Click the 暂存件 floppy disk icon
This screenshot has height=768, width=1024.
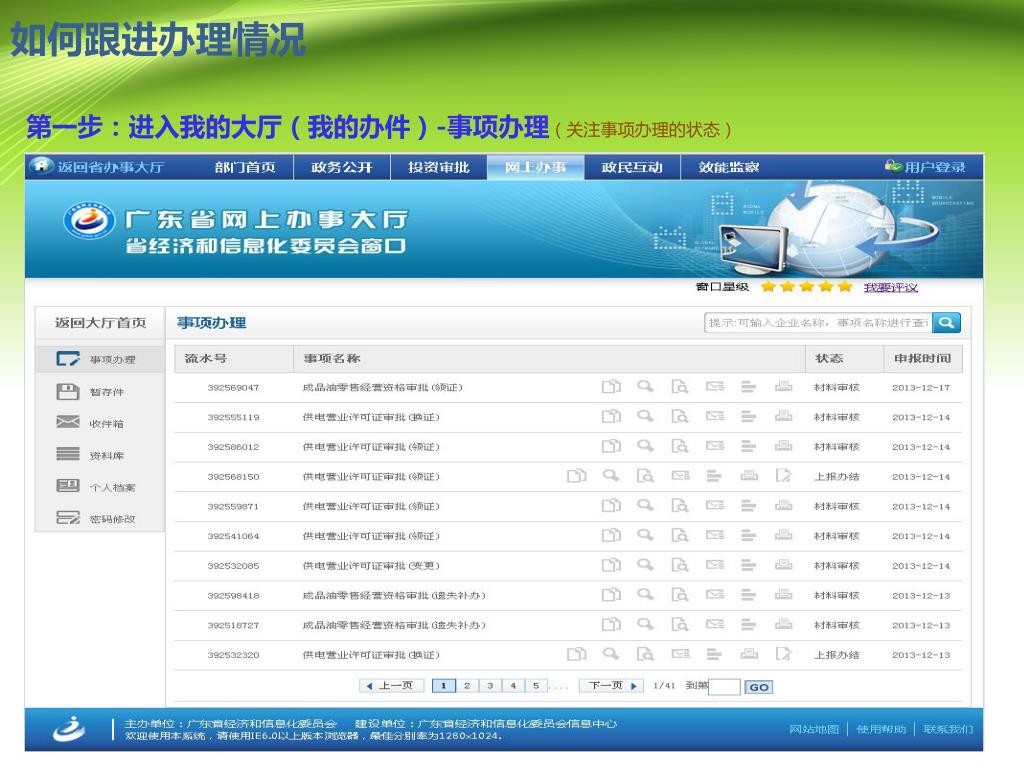pyautogui.click(x=67, y=391)
